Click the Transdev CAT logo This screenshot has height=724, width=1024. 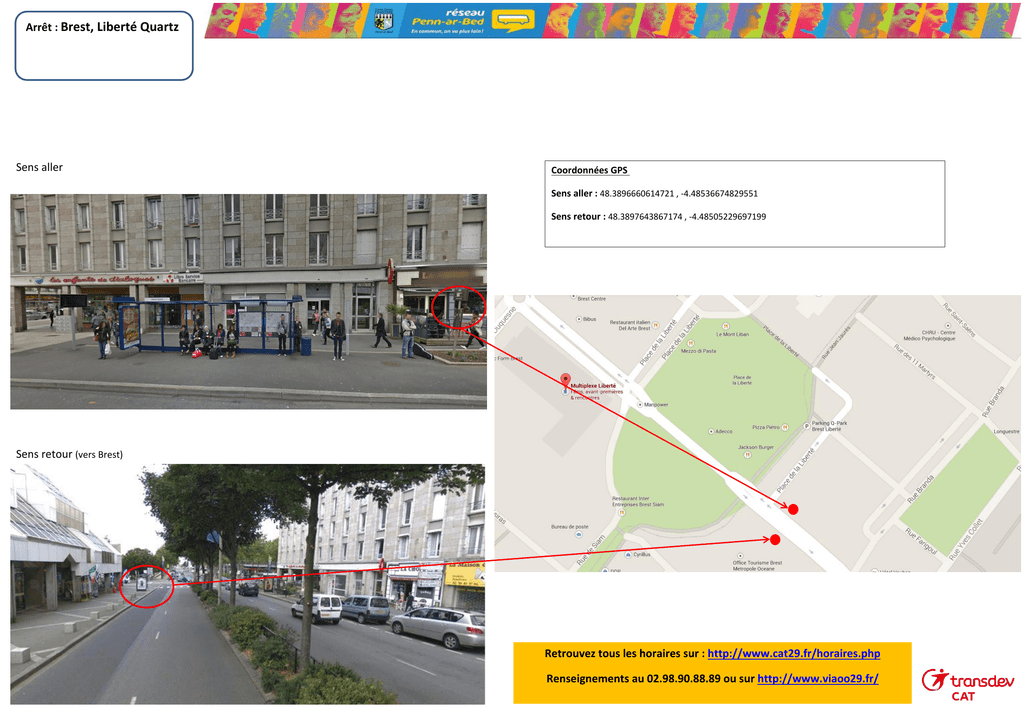click(x=967, y=684)
